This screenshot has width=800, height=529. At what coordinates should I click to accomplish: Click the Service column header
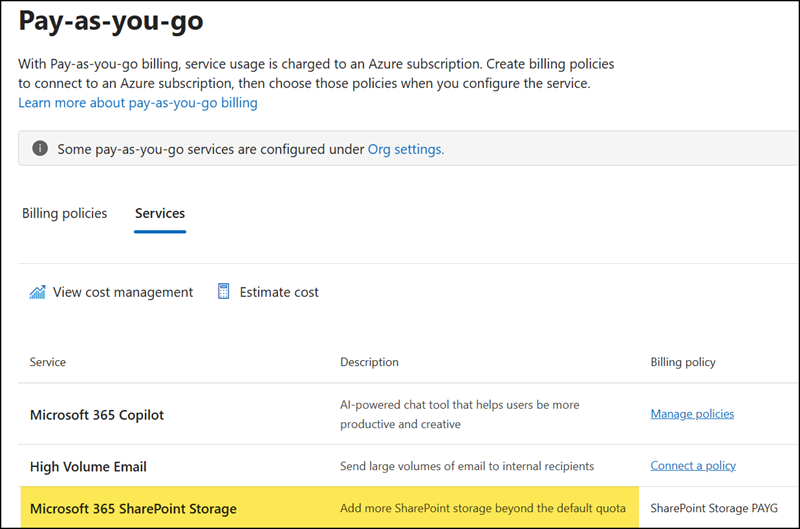click(x=47, y=362)
